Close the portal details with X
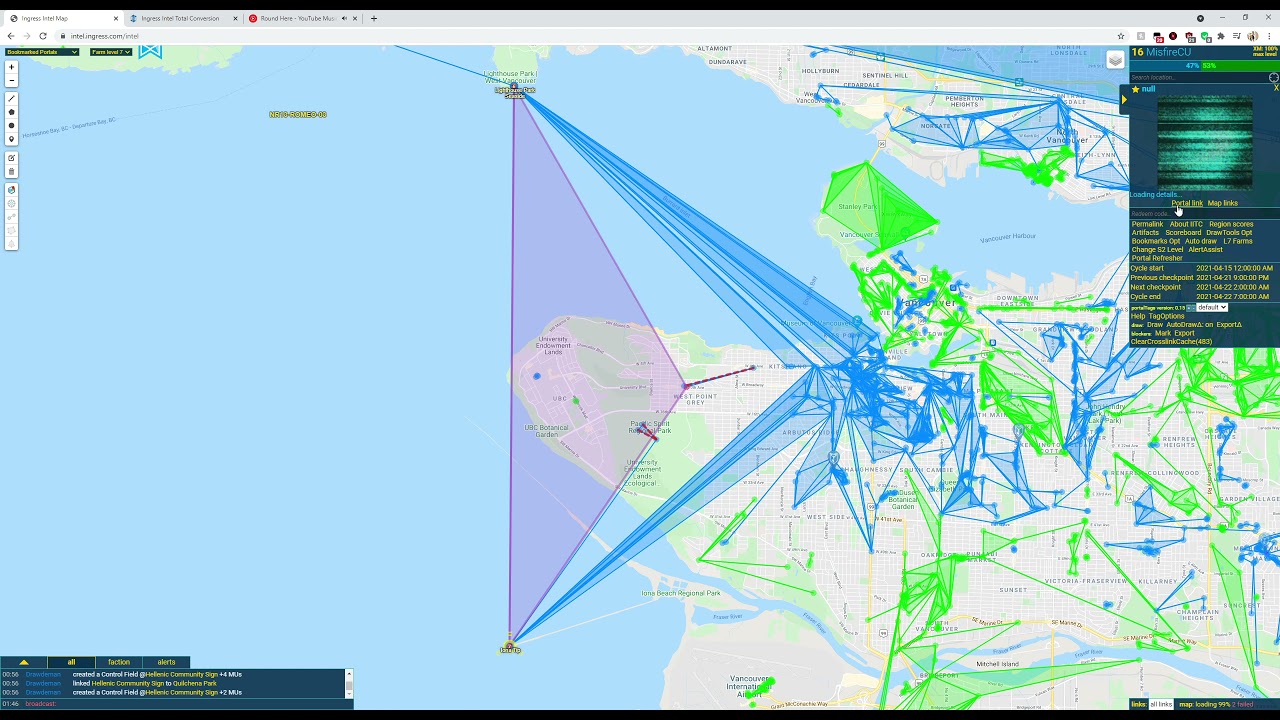1280x720 pixels. (x=1276, y=88)
